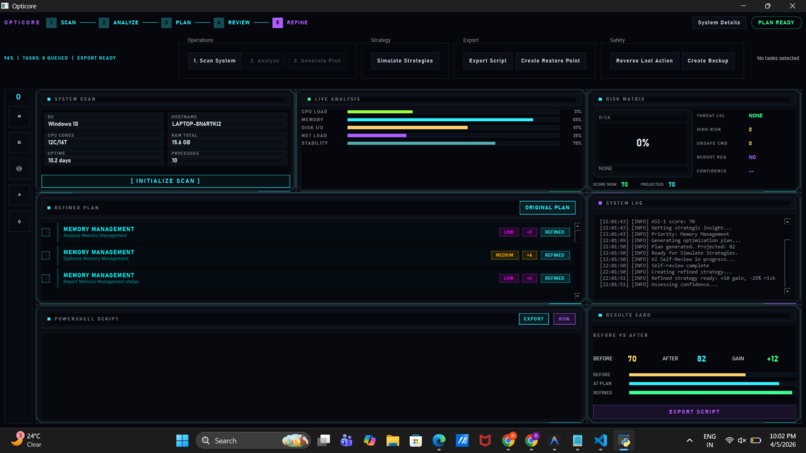
Task: Click the RAM total 15.6 GB value
Action: pos(181,142)
